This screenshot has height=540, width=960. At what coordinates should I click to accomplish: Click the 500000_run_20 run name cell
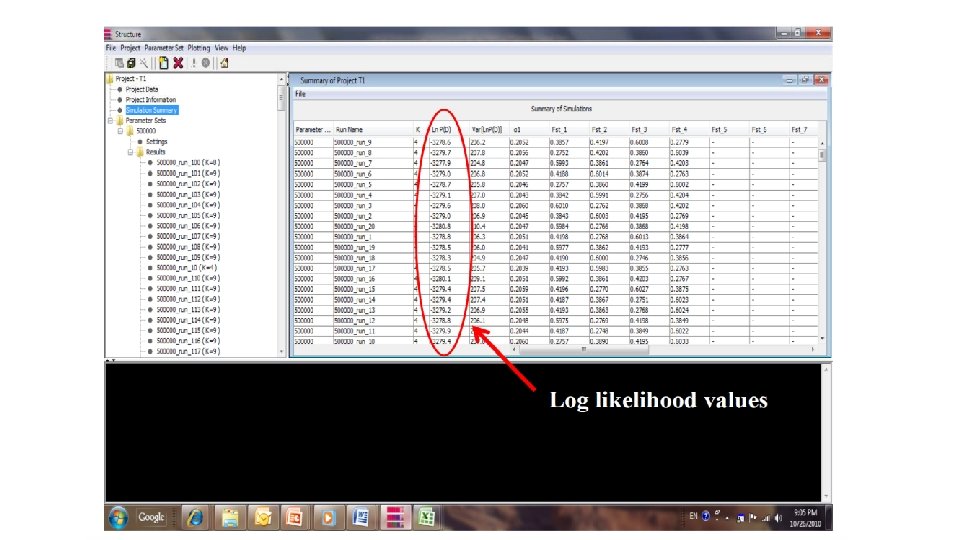click(x=373, y=227)
